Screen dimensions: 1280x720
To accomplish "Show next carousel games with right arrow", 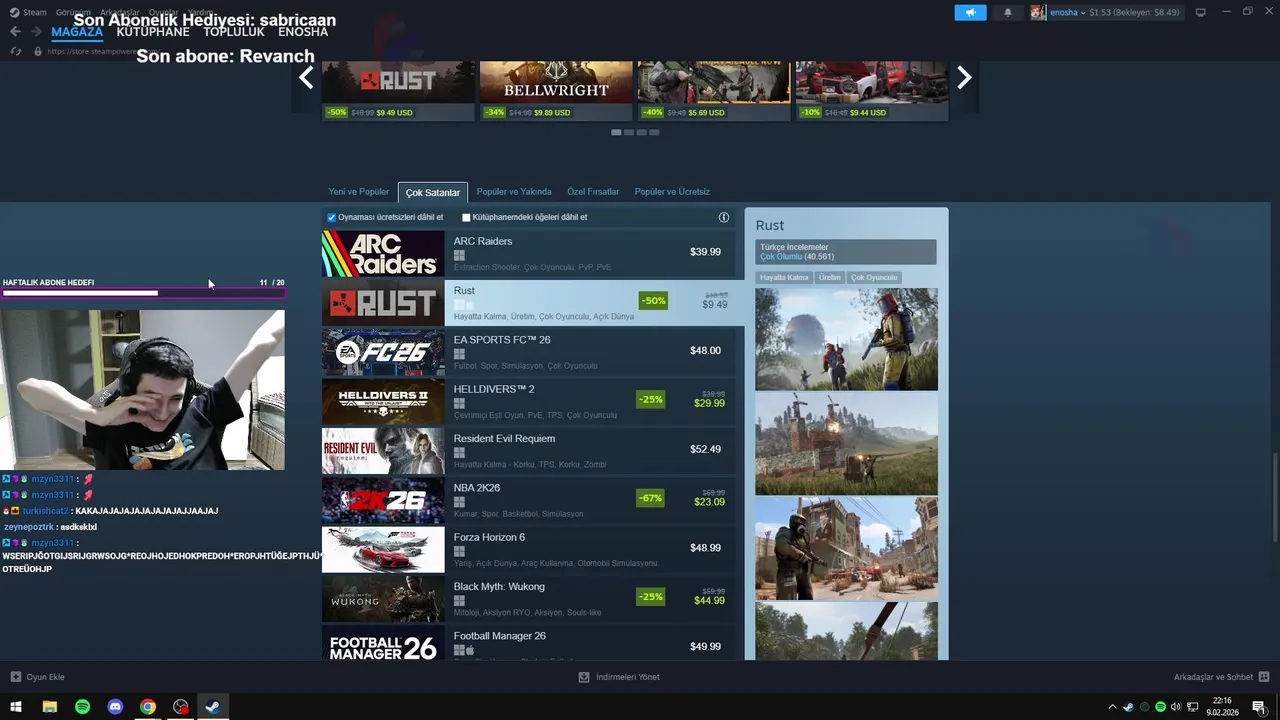I will coord(964,77).
